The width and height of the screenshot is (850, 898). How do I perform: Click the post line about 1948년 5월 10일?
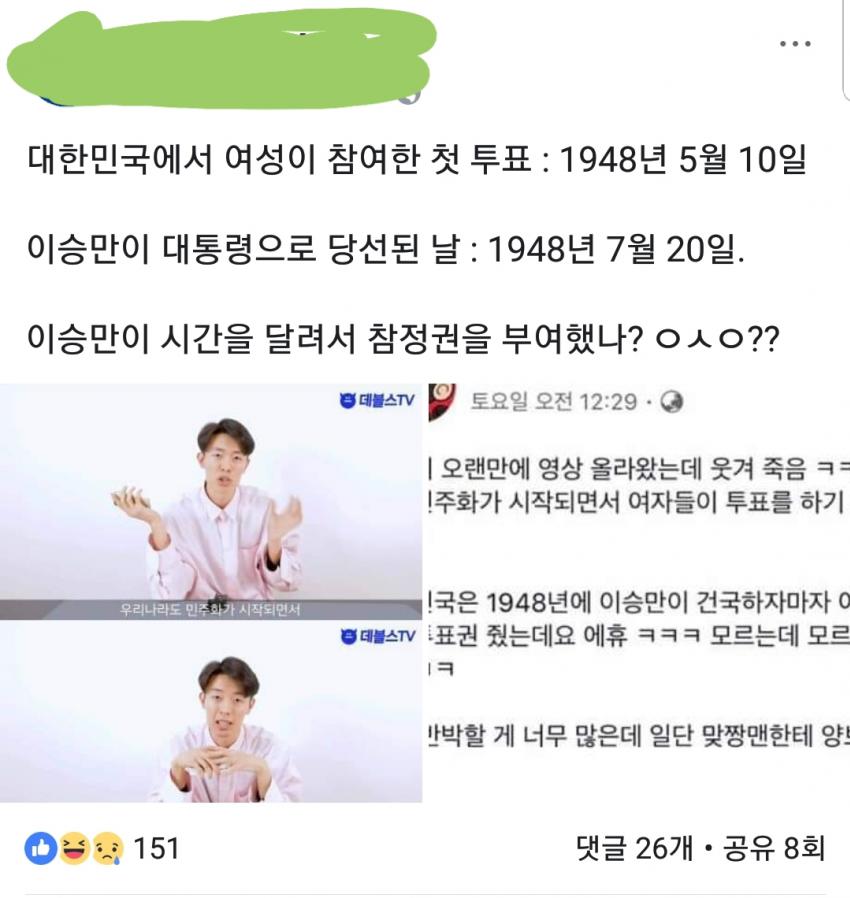point(417,159)
